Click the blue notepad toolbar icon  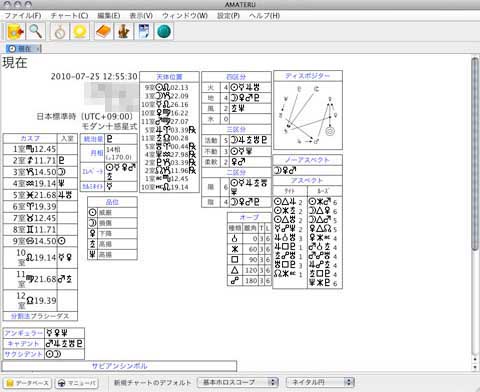[144, 32]
